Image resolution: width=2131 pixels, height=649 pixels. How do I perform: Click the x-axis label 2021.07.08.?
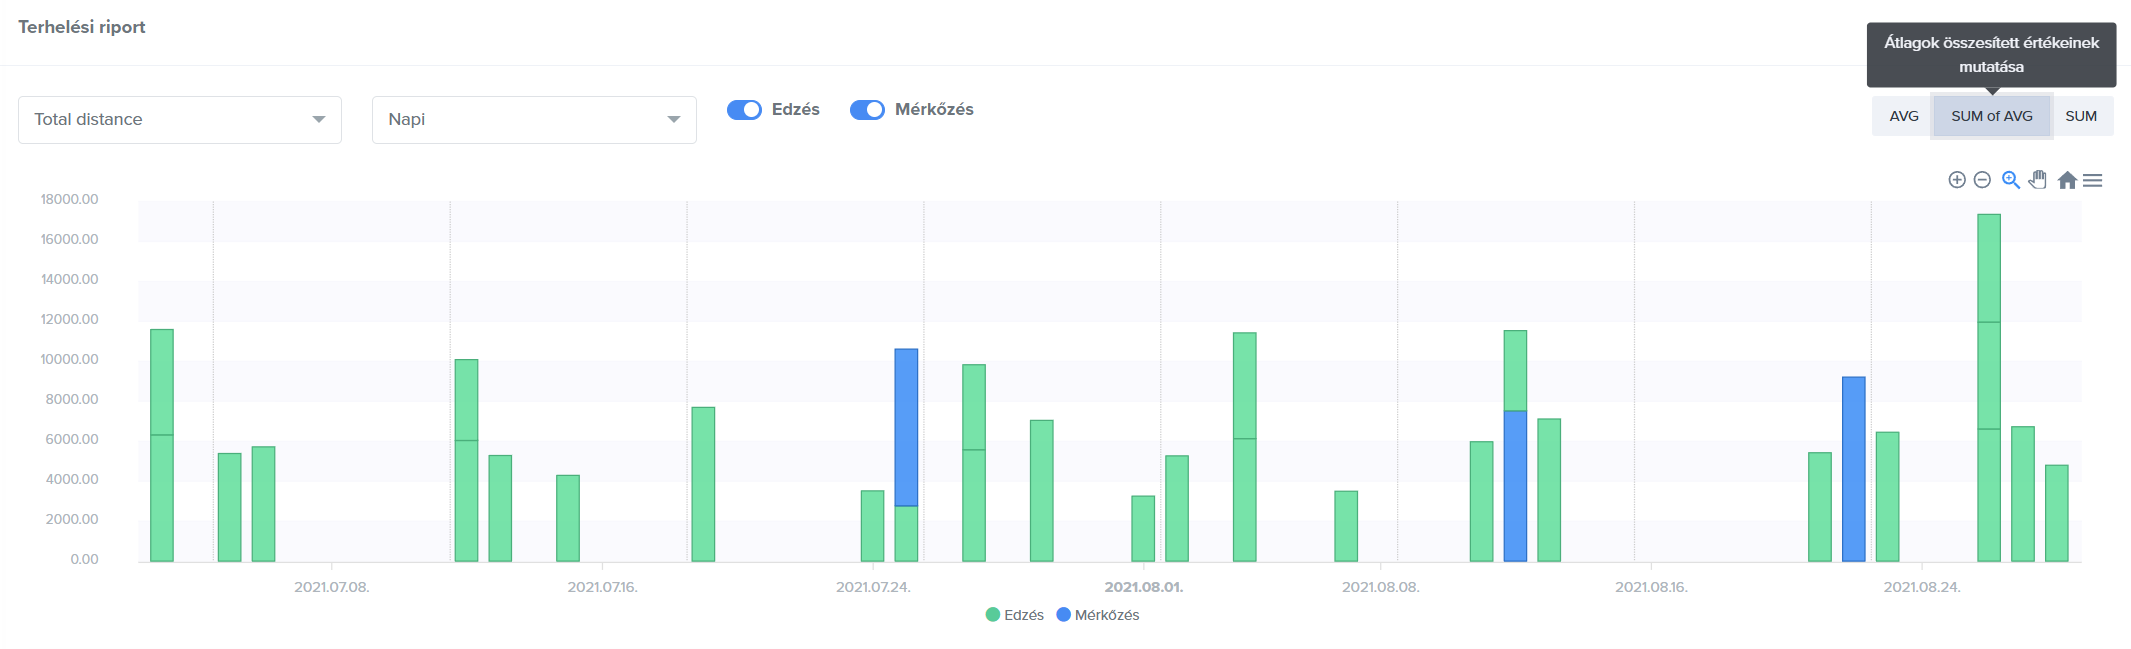(x=332, y=587)
